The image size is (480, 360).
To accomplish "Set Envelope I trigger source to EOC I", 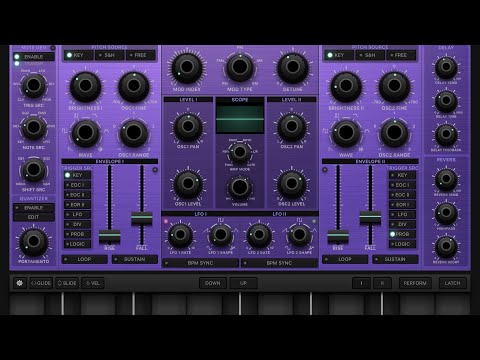I will click(x=77, y=185).
